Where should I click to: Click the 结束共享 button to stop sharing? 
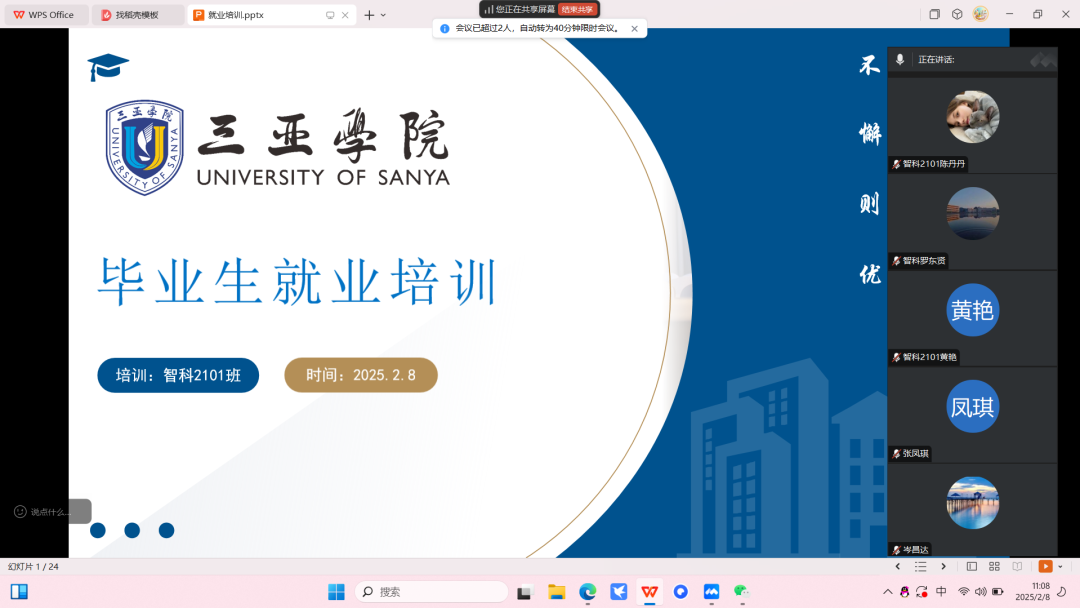tap(576, 8)
